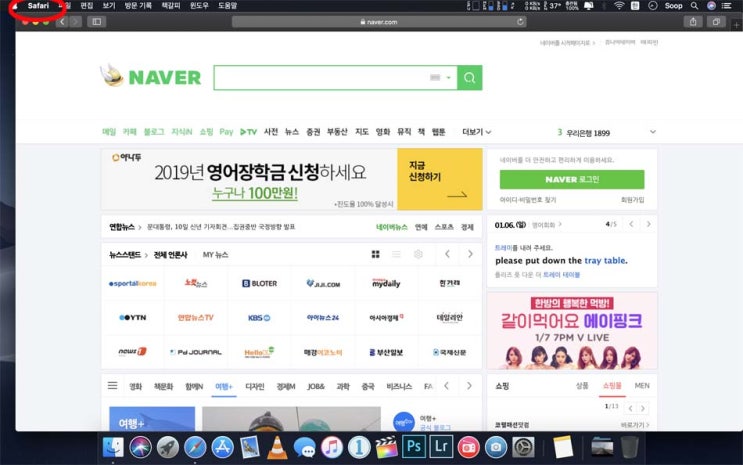The height and width of the screenshot is (465, 743).
Task: Click the Safari address bar
Action: pyautogui.click(x=379, y=22)
